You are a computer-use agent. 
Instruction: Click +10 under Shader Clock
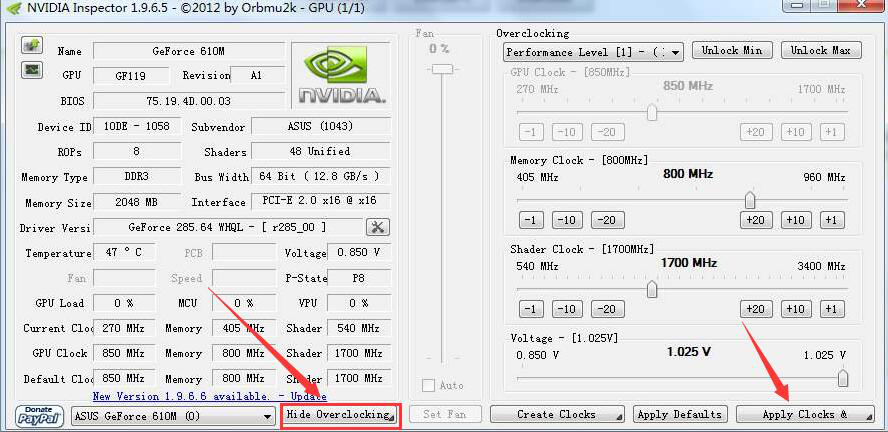coord(796,309)
